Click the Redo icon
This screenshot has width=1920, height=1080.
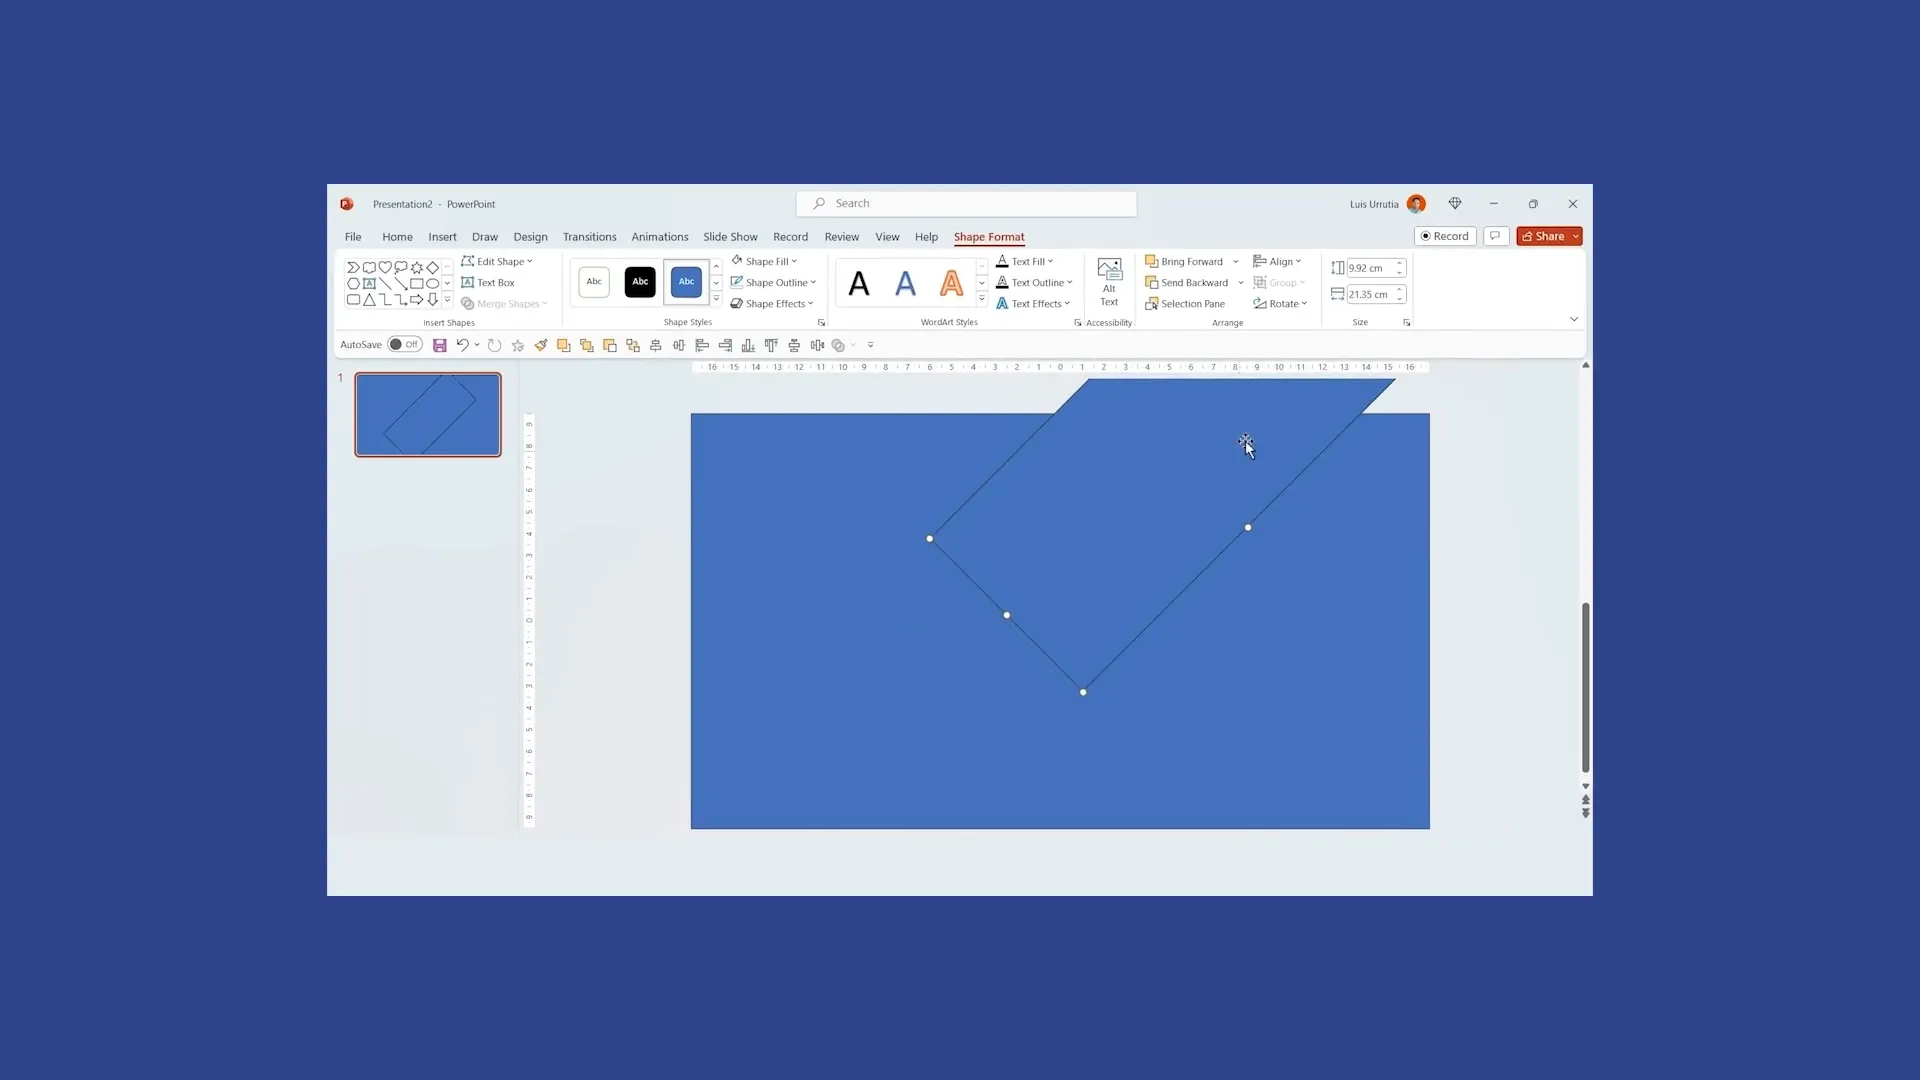pyautogui.click(x=494, y=345)
